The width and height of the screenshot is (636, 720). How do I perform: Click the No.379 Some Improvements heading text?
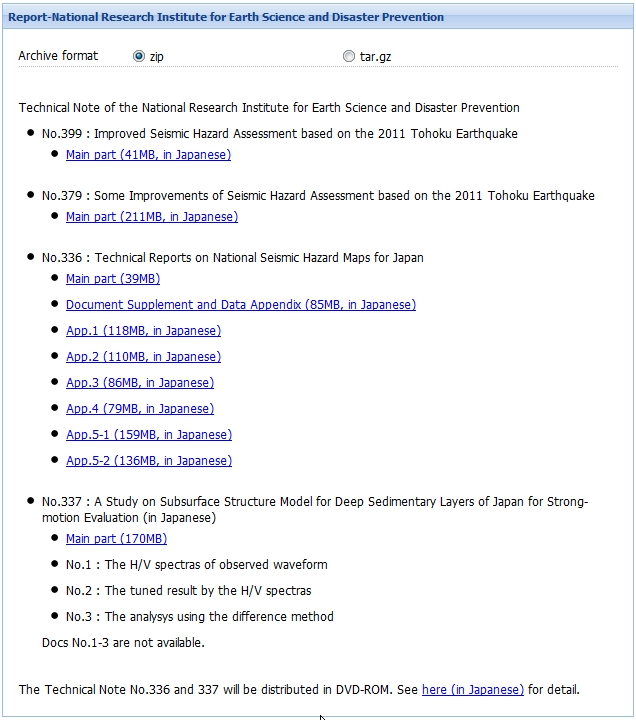click(x=317, y=196)
